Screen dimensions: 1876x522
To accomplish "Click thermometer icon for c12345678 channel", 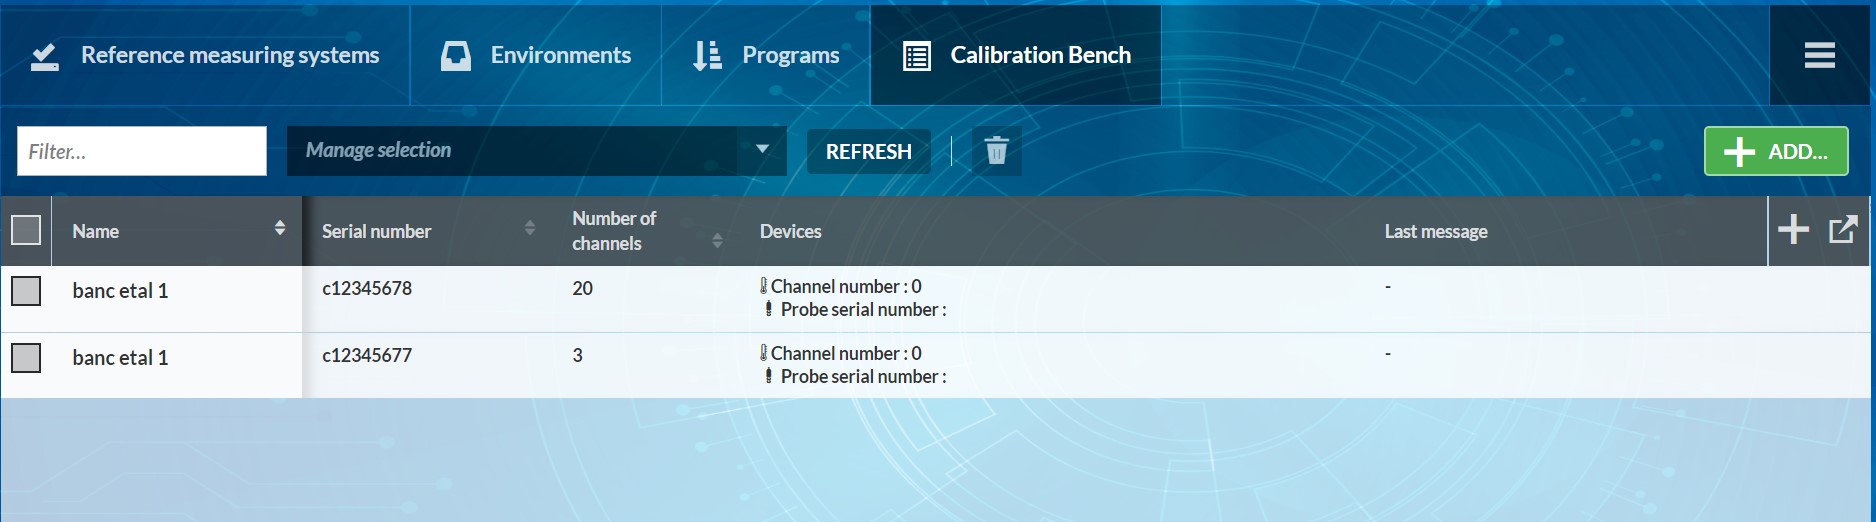I will [x=763, y=286].
